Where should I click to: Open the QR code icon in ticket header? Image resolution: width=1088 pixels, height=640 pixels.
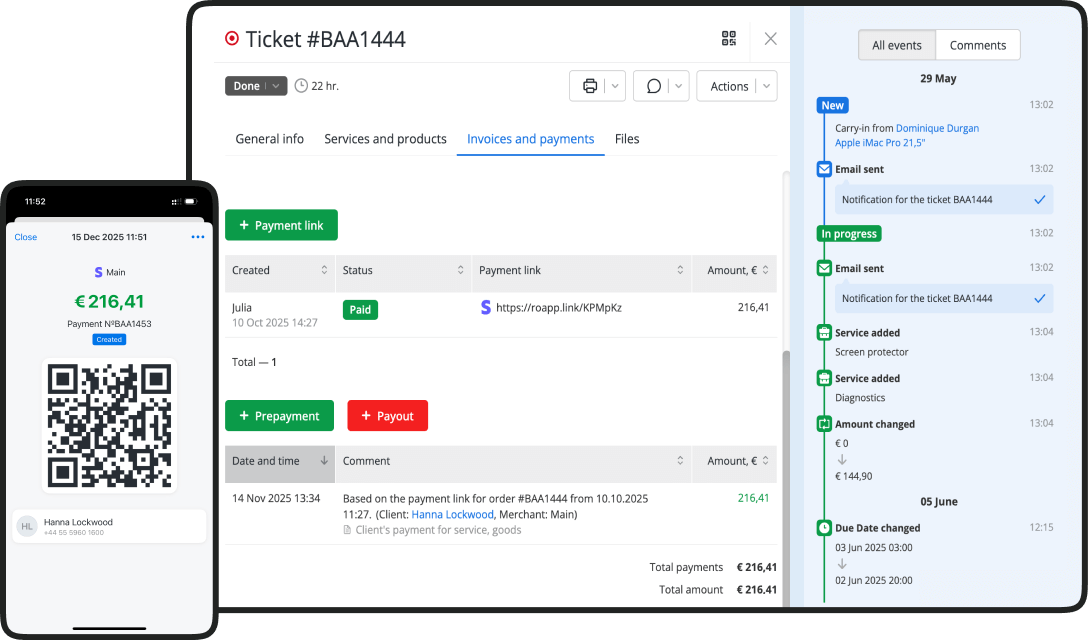click(x=728, y=39)
